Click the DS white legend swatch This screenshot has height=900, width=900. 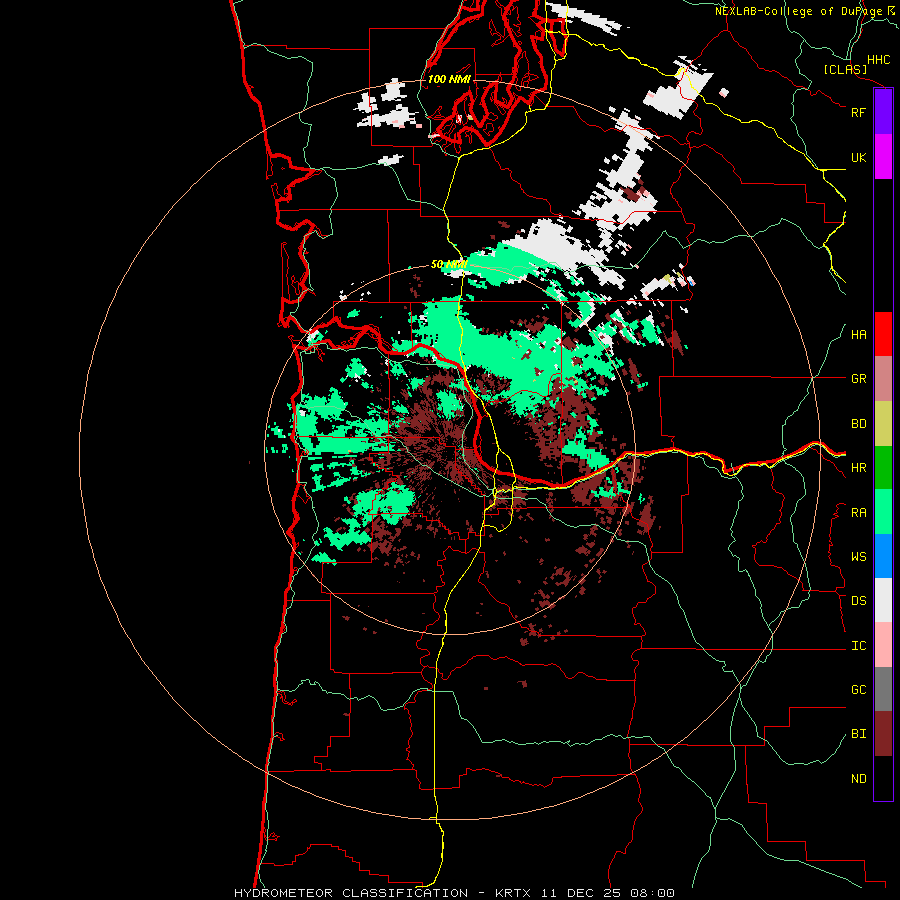point(883,600)
